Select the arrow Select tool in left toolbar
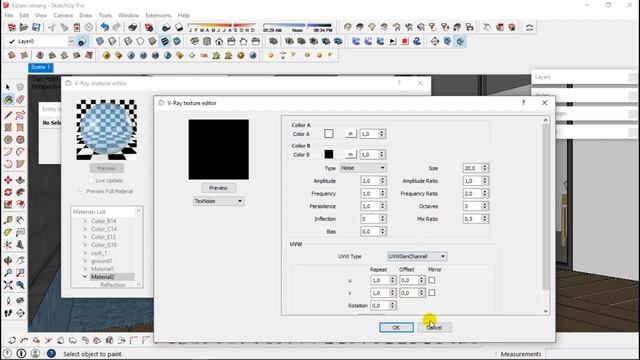 click(8, 87)
